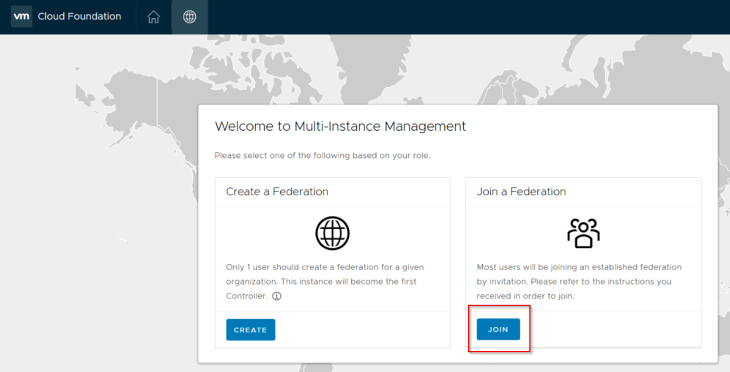This screenshot has height=372, width=730.
Task: Click "Please select one of the following" text
Action: click(x=322, y=156)
